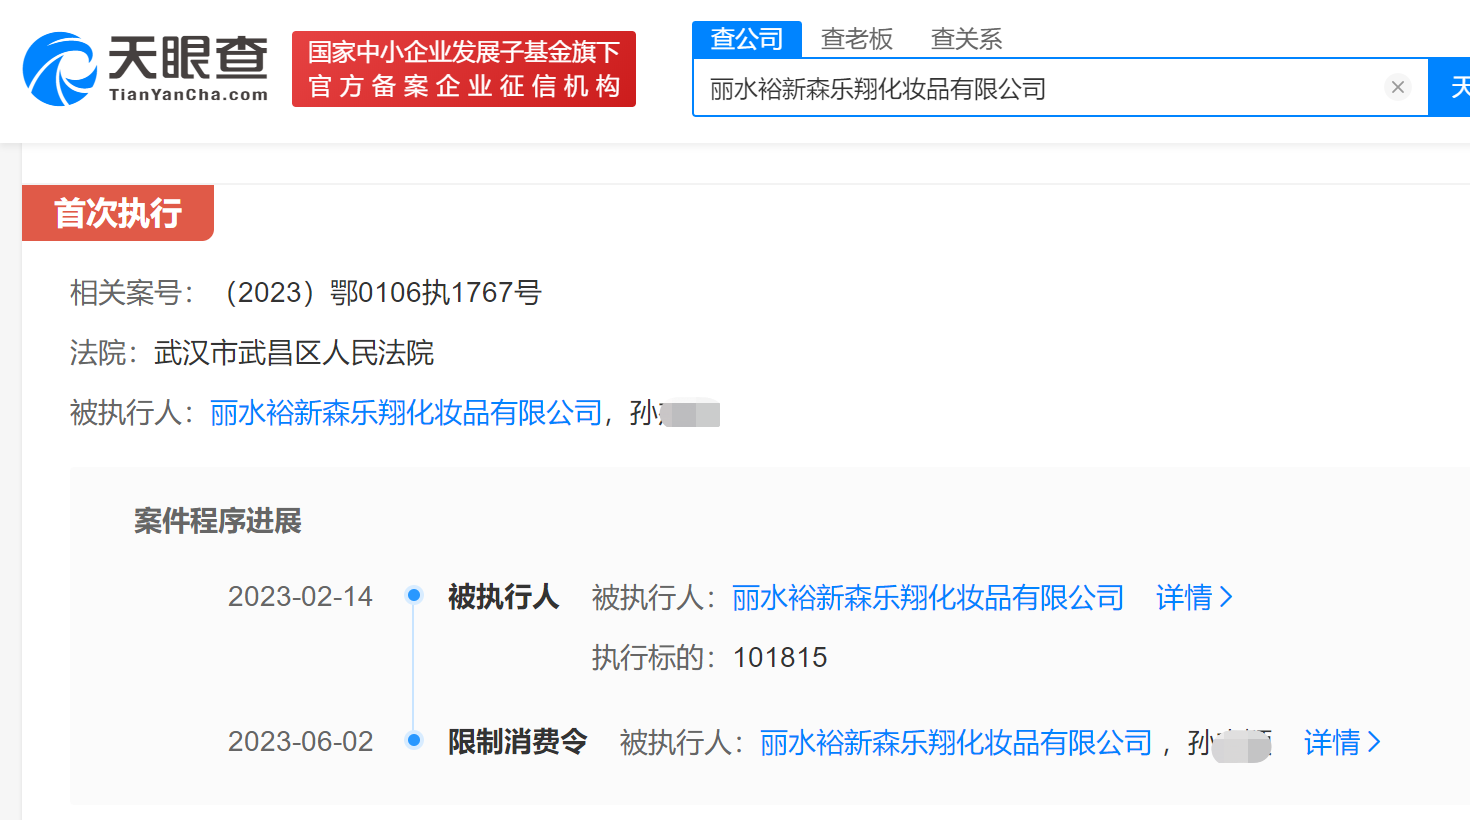The height and width of the screenshot is (820, 1470).
Task: Open the company link in 被执行人 row
Action: 404,412
